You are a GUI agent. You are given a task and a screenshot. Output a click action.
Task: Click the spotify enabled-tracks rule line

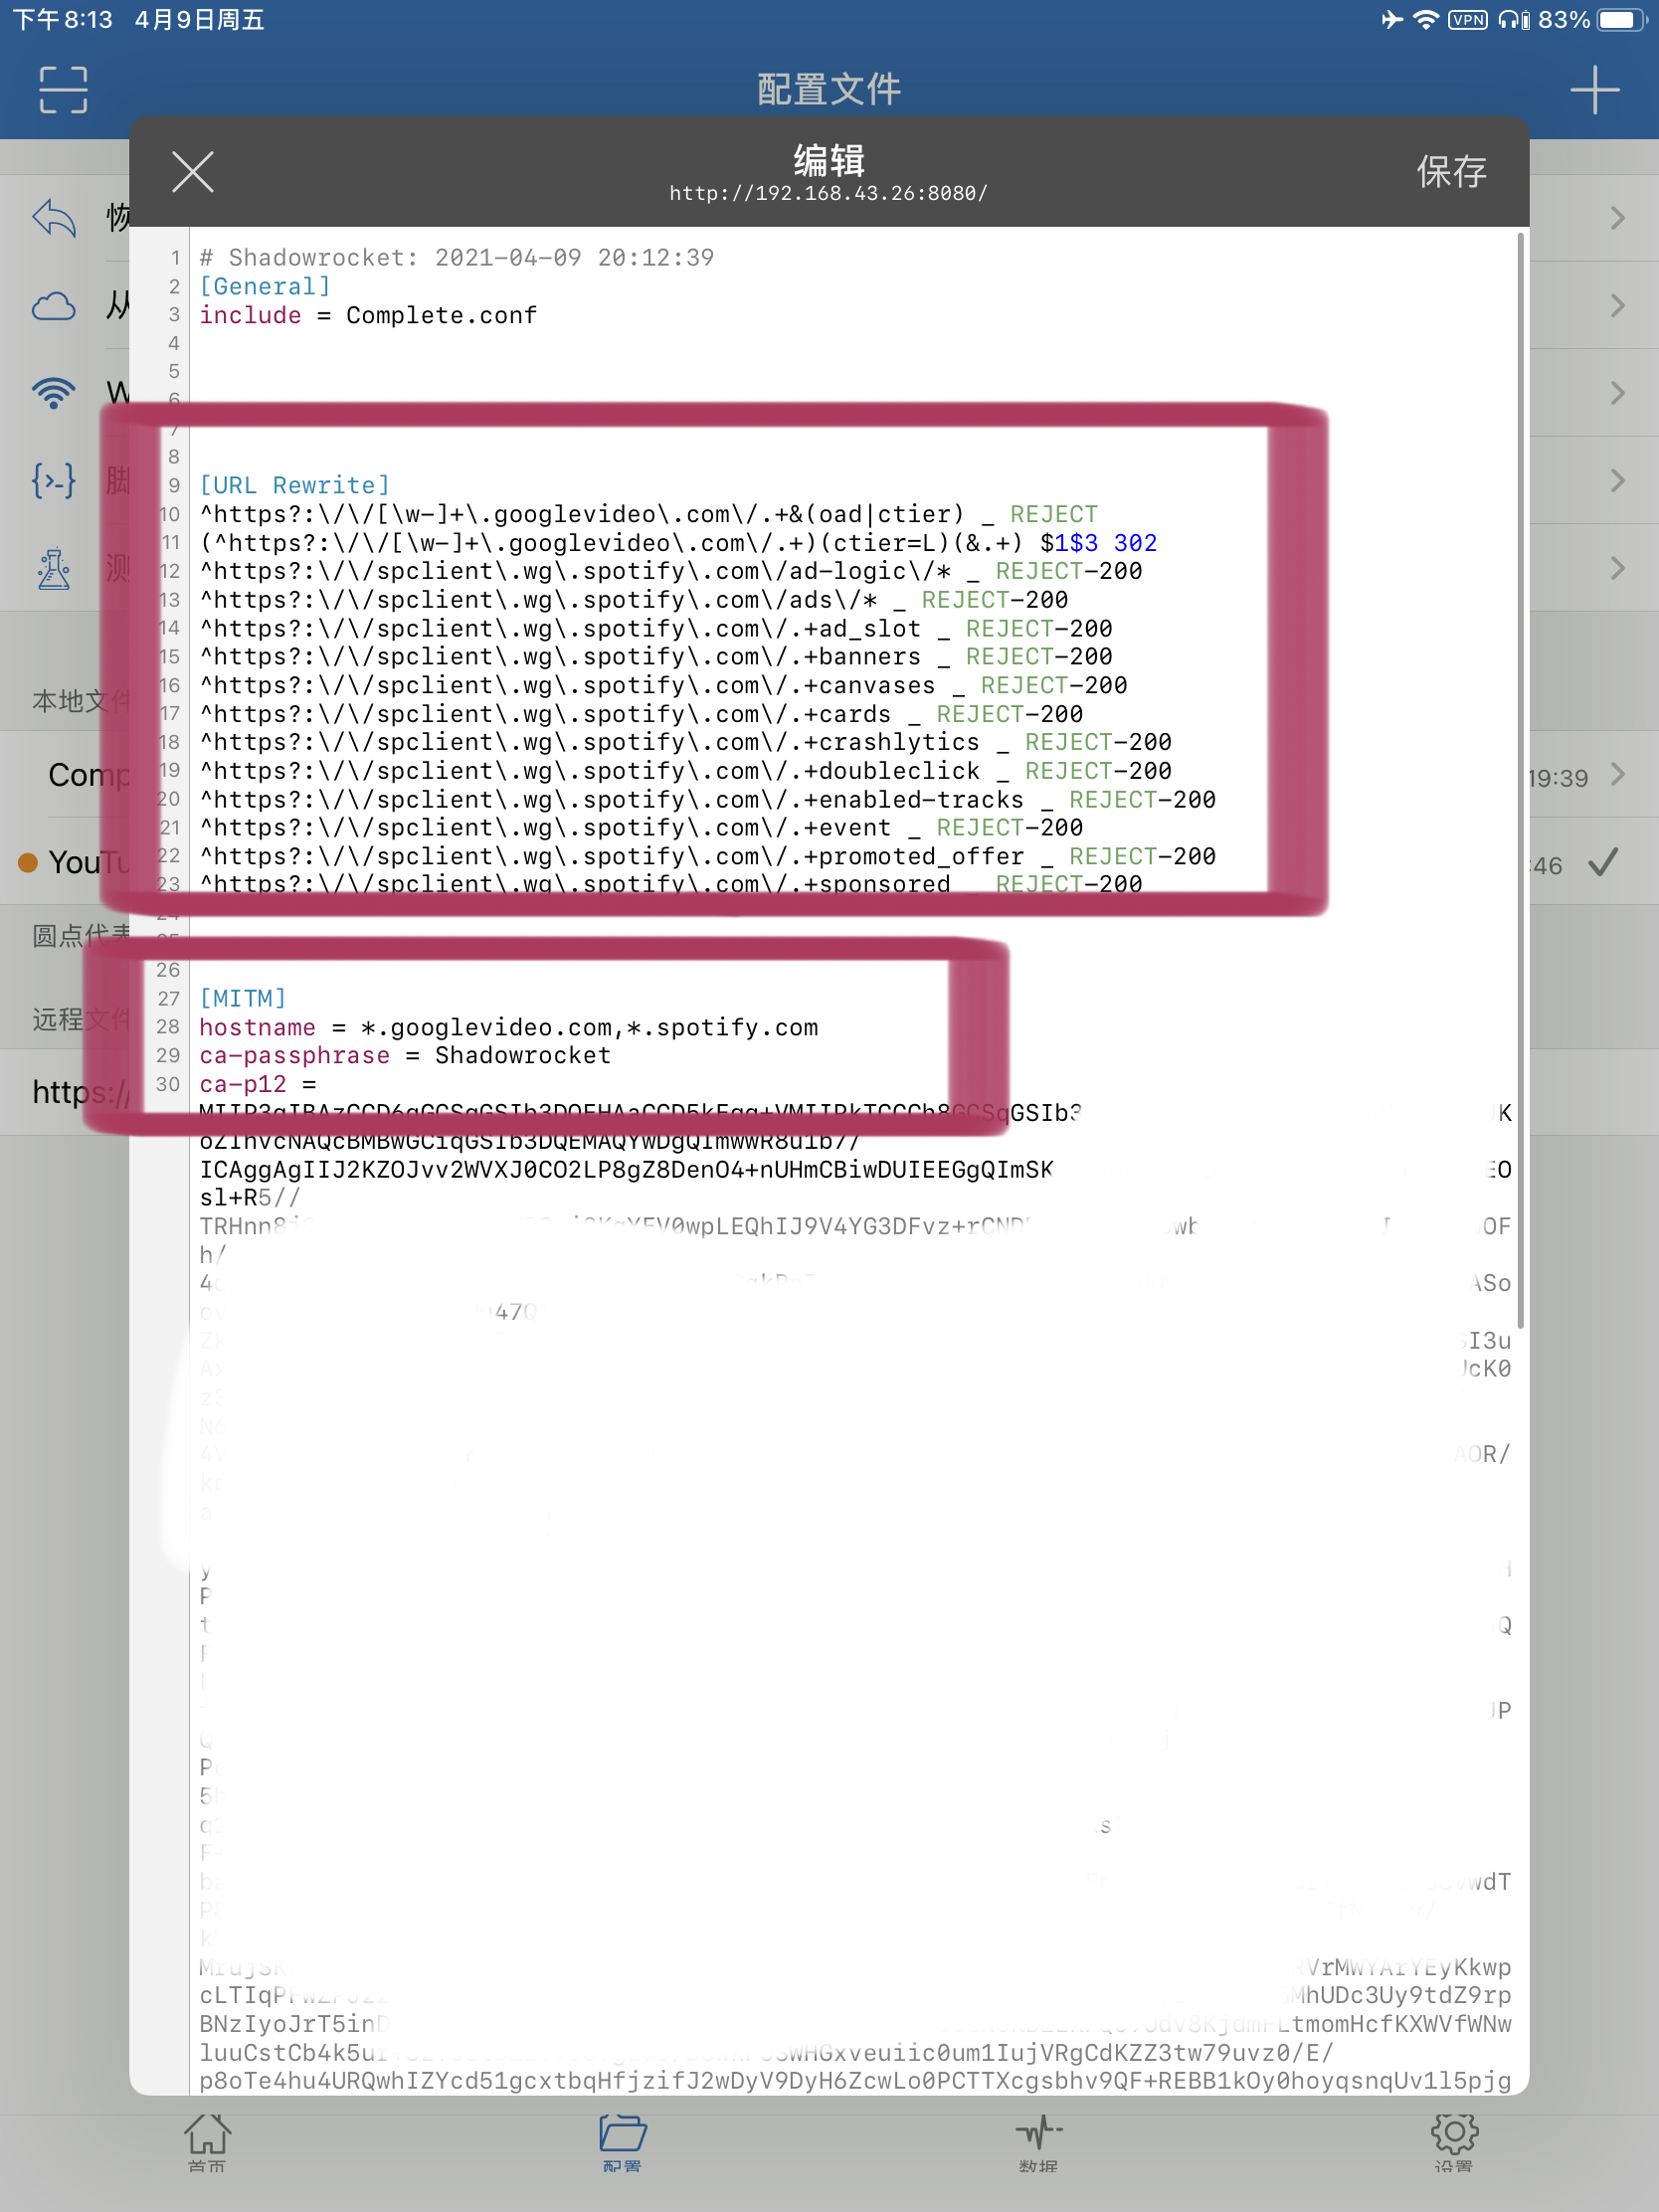click(x=707, y=800)
